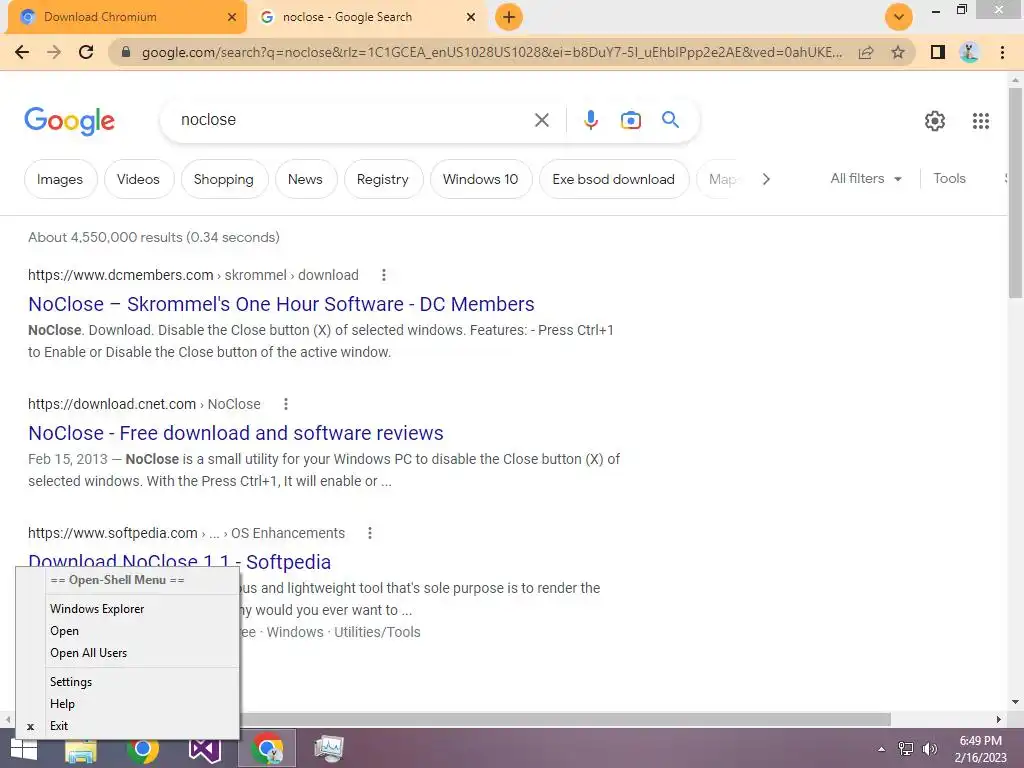Image resolution: width=1024 pixels, height=768 pixels.
Task: Open the Chrome profile avatar
Action: coord(969,52)
